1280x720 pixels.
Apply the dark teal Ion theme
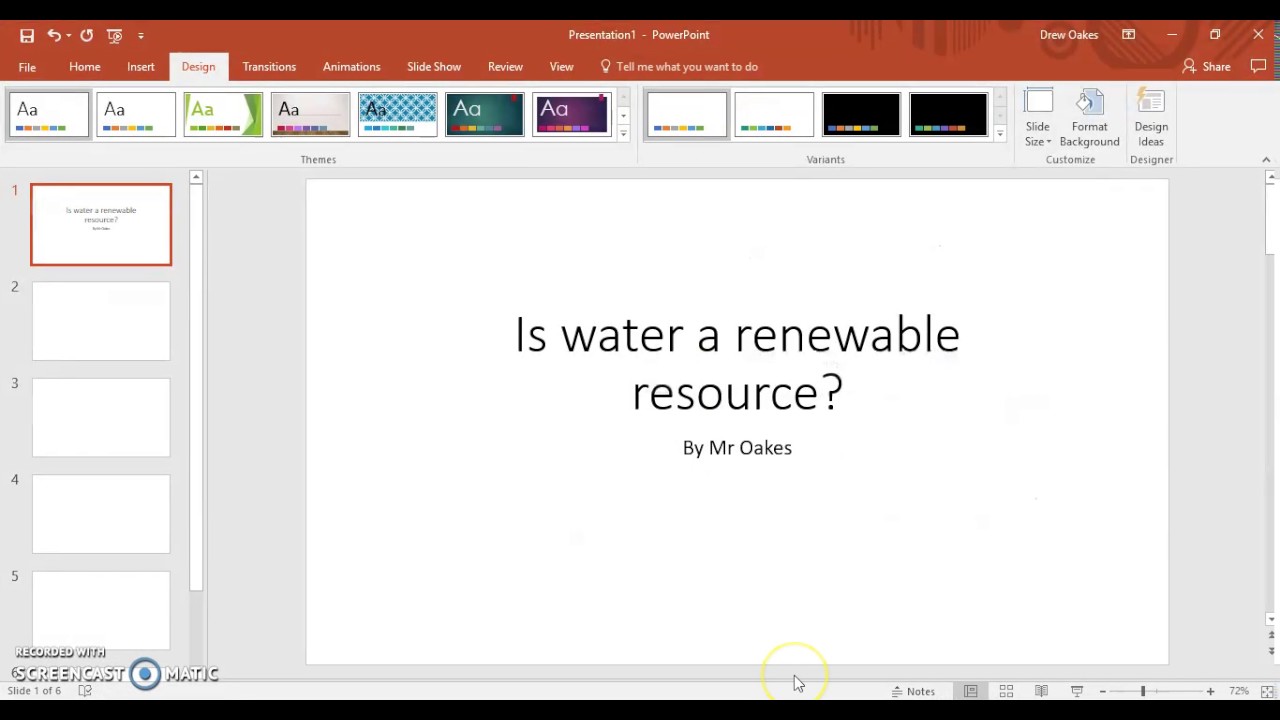click(x=484, y=115)
